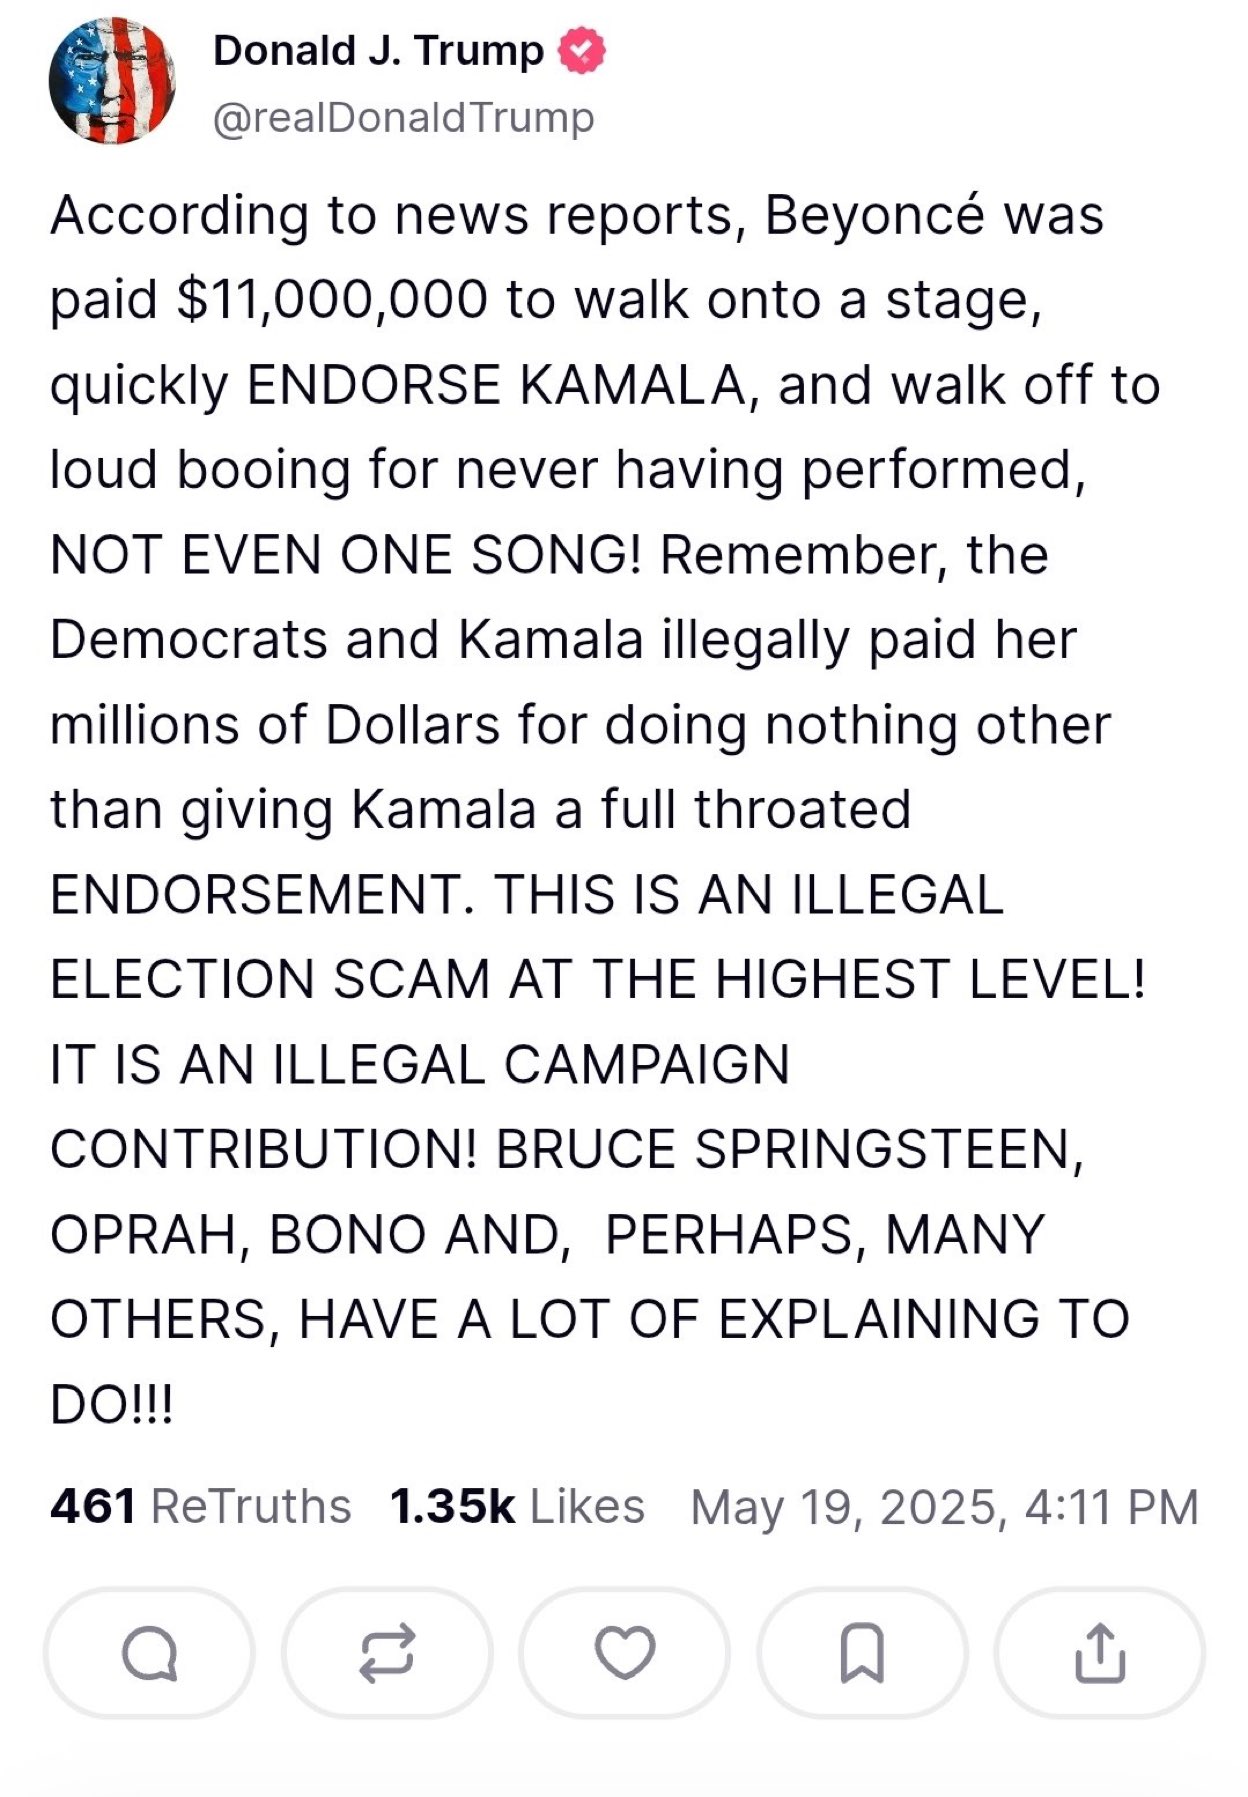Click the May 19, 2025 timestamp
The image size is (1248, 1797).
[944, 1507]
